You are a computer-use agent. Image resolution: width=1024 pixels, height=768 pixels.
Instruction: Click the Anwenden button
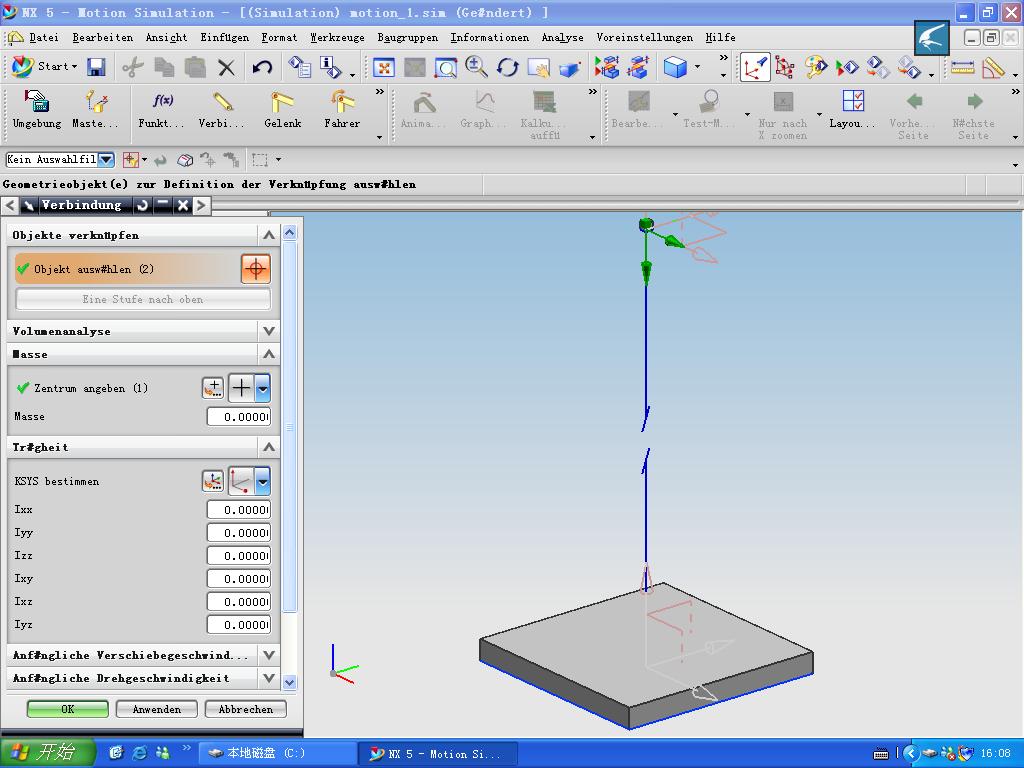157,709
